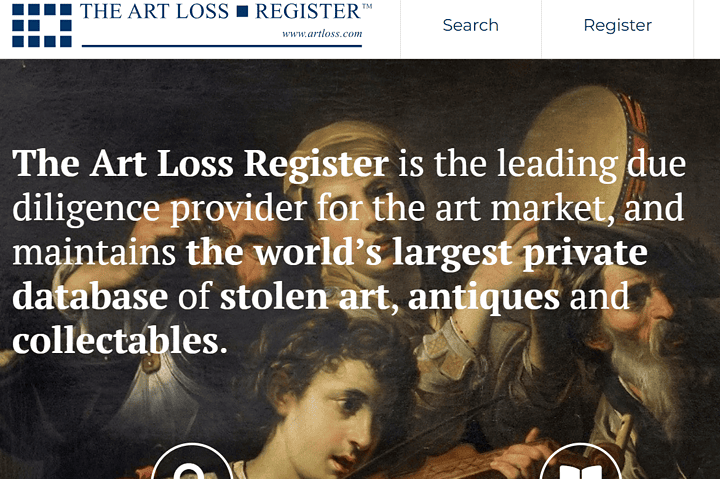
Task: Click THE ART LOSS REGISTER logo text
Action: [220, 11]
